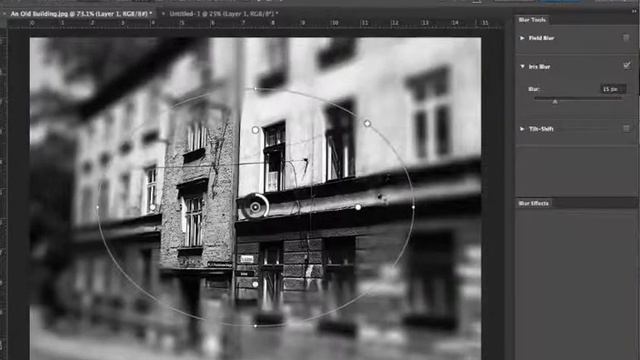Click the horizontal ruler above the canvas

[x=255, y=23]
